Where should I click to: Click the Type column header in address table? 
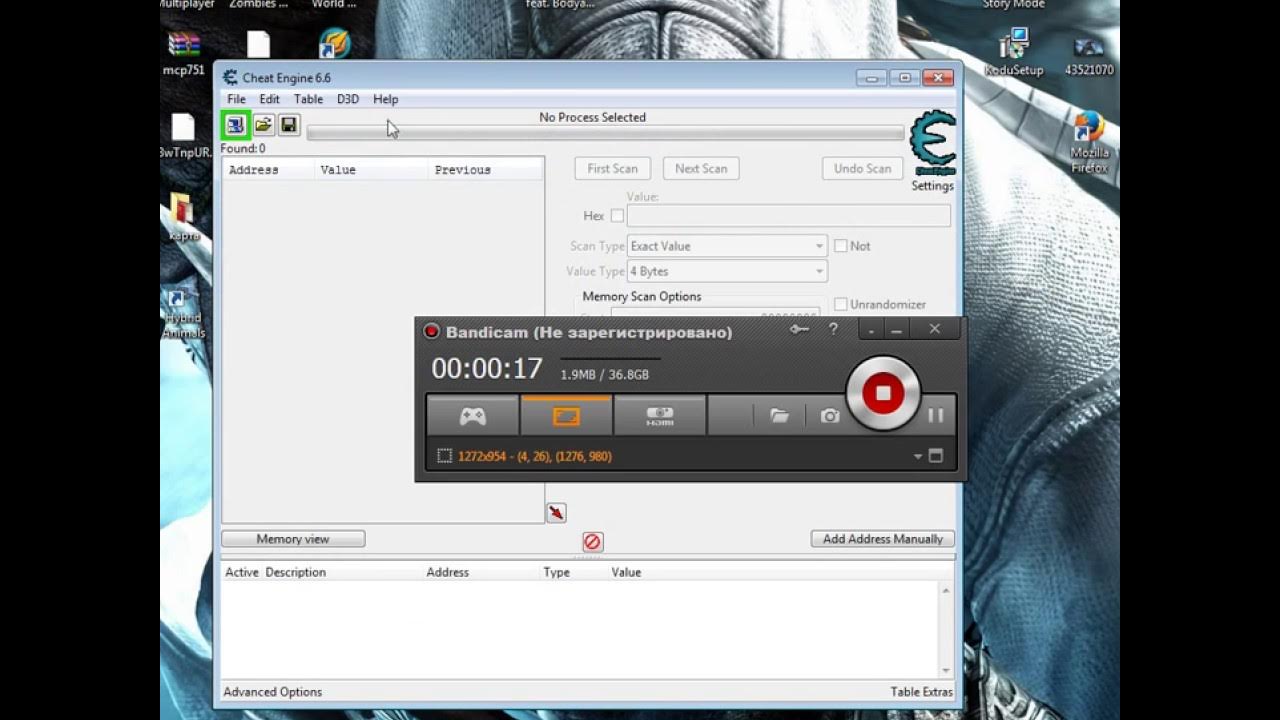[x=556, y=572]
